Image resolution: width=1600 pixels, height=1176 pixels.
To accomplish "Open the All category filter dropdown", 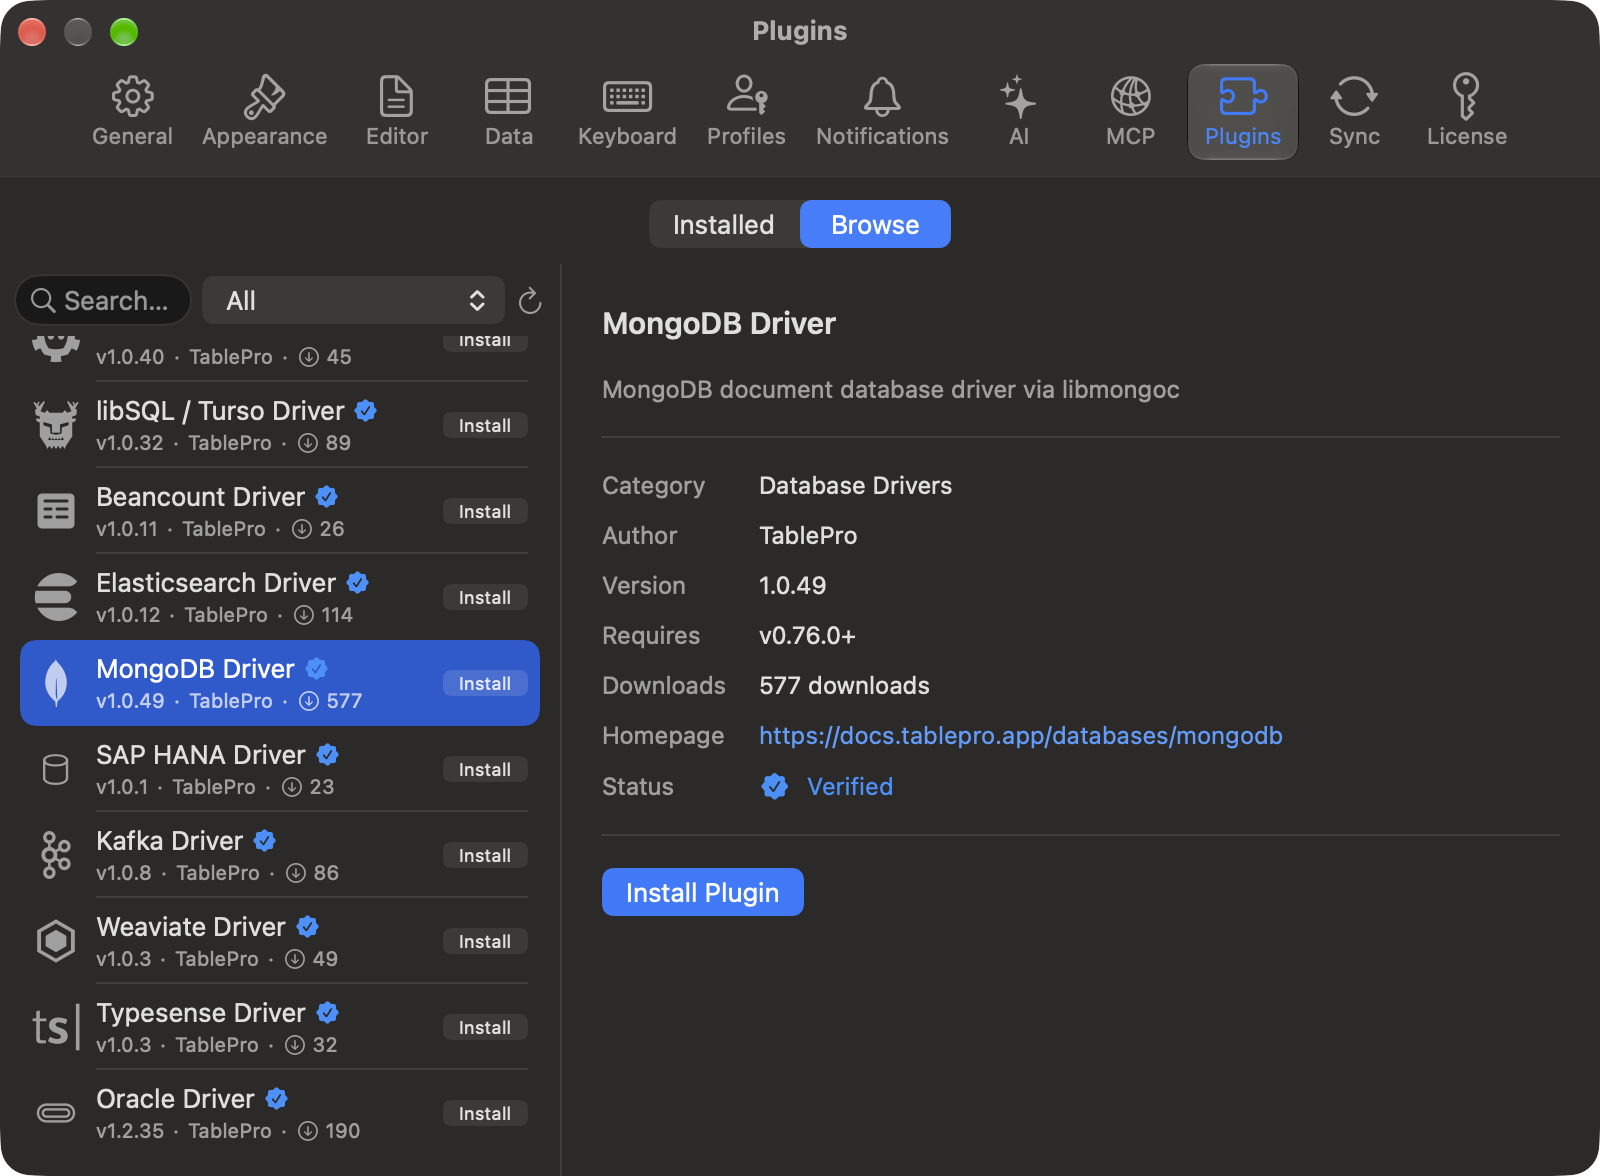I will coord(353,300).
